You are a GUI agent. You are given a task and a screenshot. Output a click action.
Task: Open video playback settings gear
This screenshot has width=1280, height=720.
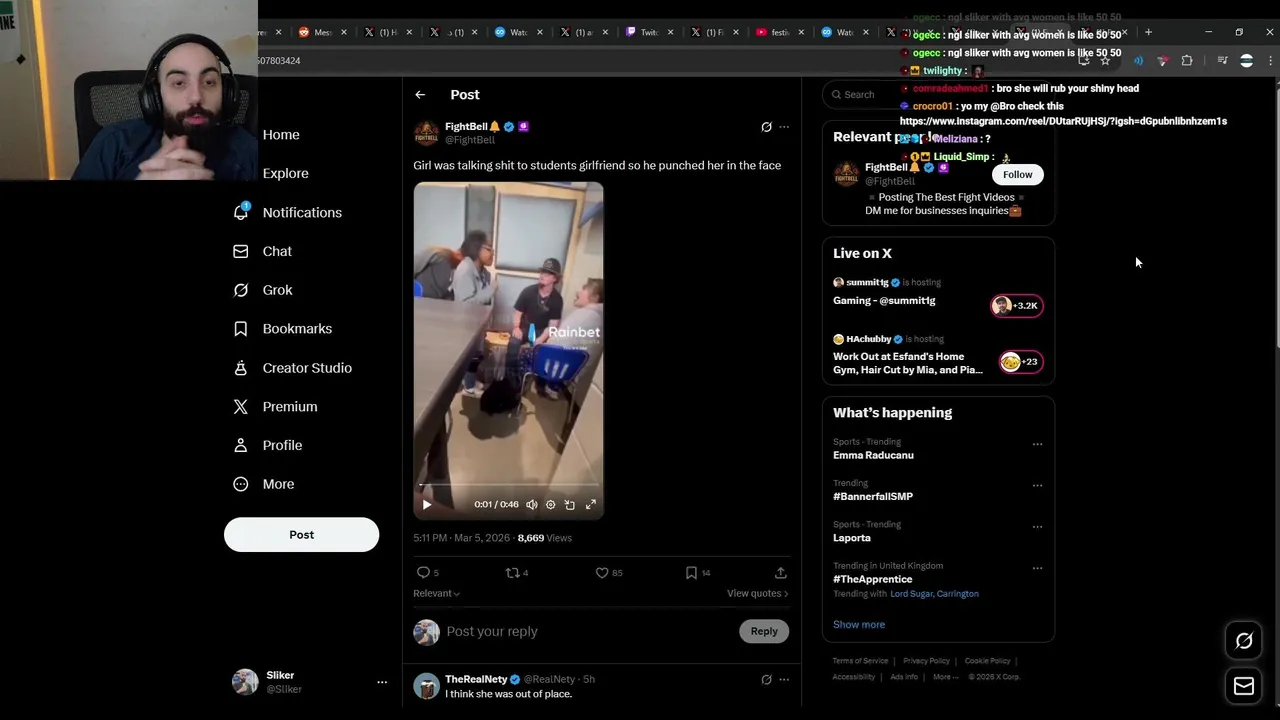[551, 505]
